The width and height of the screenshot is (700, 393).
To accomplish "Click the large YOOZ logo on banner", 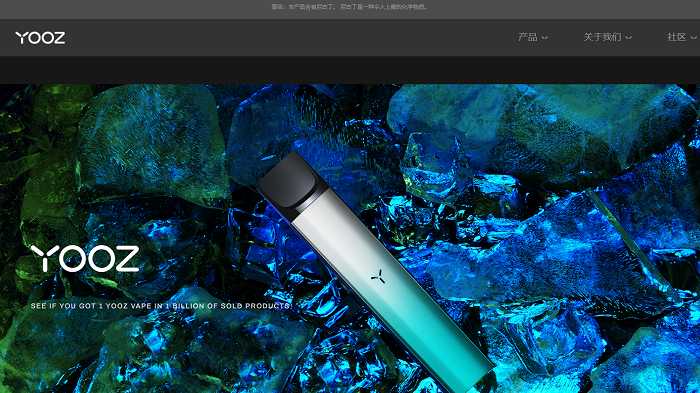I will [85, 259].
